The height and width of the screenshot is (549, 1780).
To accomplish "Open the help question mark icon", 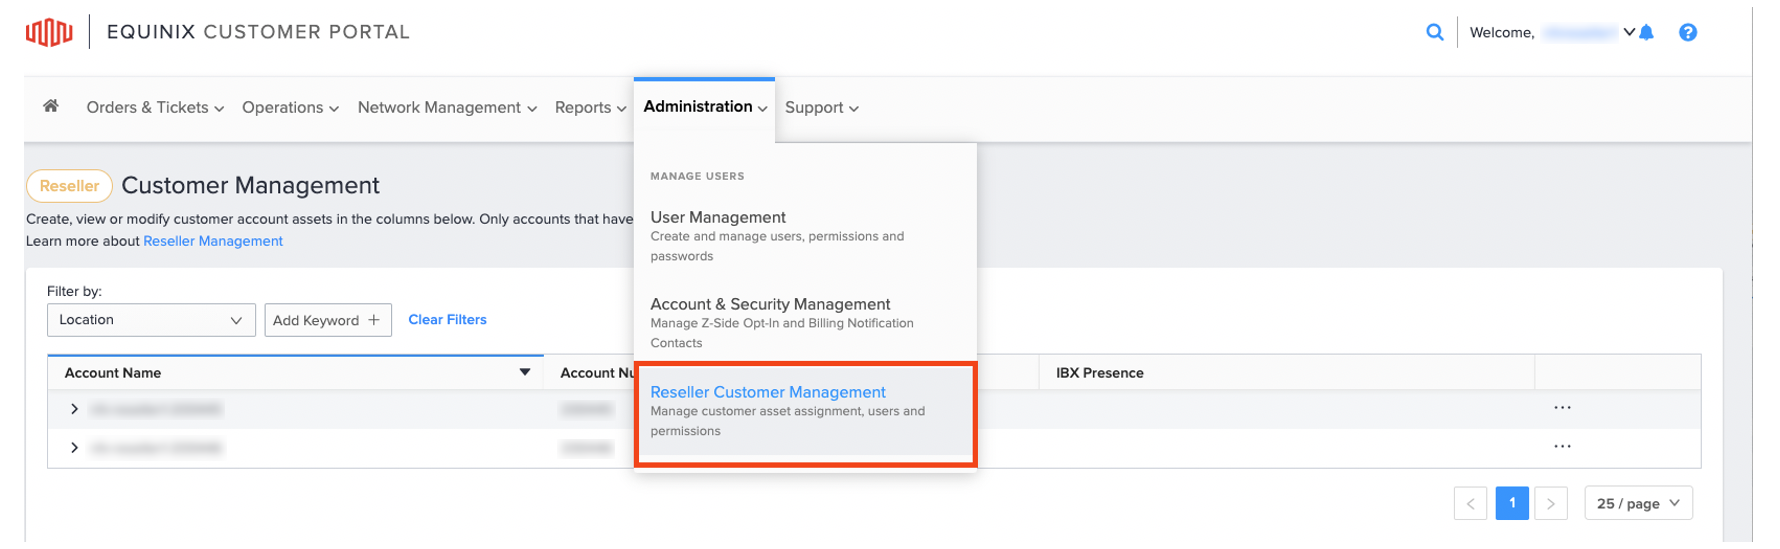I will [x=1688, y=32].
